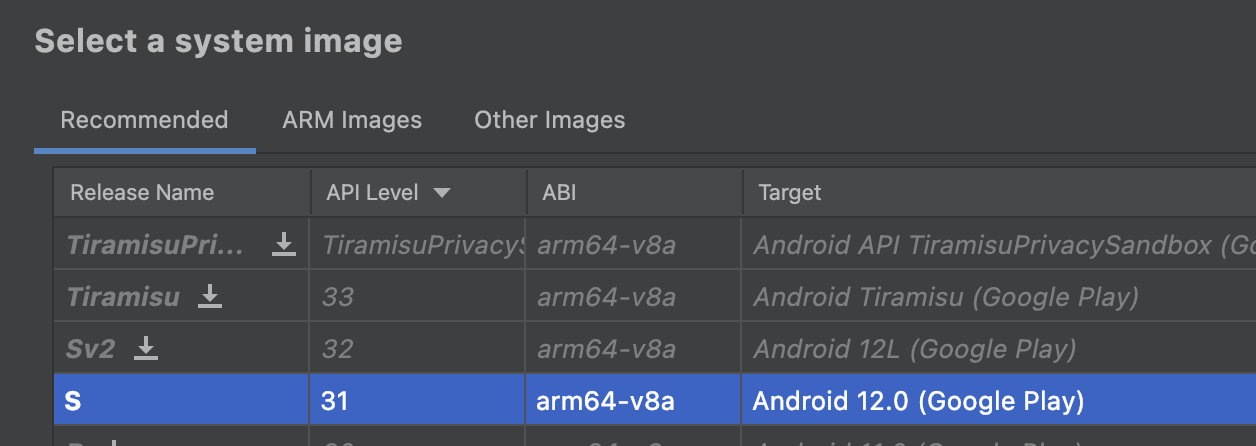Sort by Release Name column header
The height and width of the screenshot is (446, 1256).
(182, 193)
